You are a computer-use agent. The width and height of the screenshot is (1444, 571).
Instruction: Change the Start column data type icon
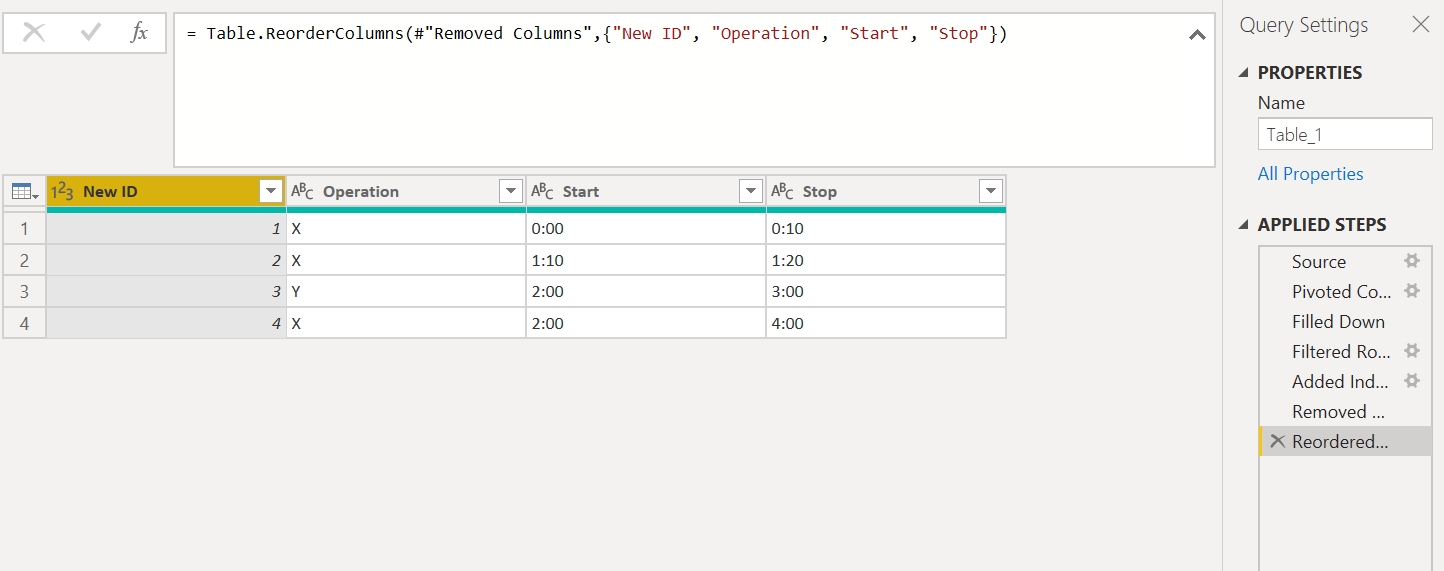click(542, 191)
